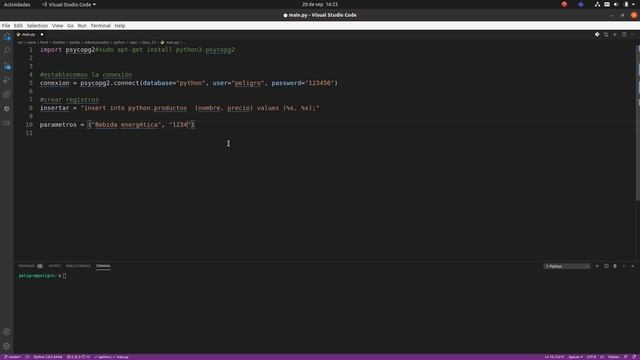Open the Visual Studio Code app menu in top bar
The width and height of the screenshot is (640, 360).
coord(69,4)
